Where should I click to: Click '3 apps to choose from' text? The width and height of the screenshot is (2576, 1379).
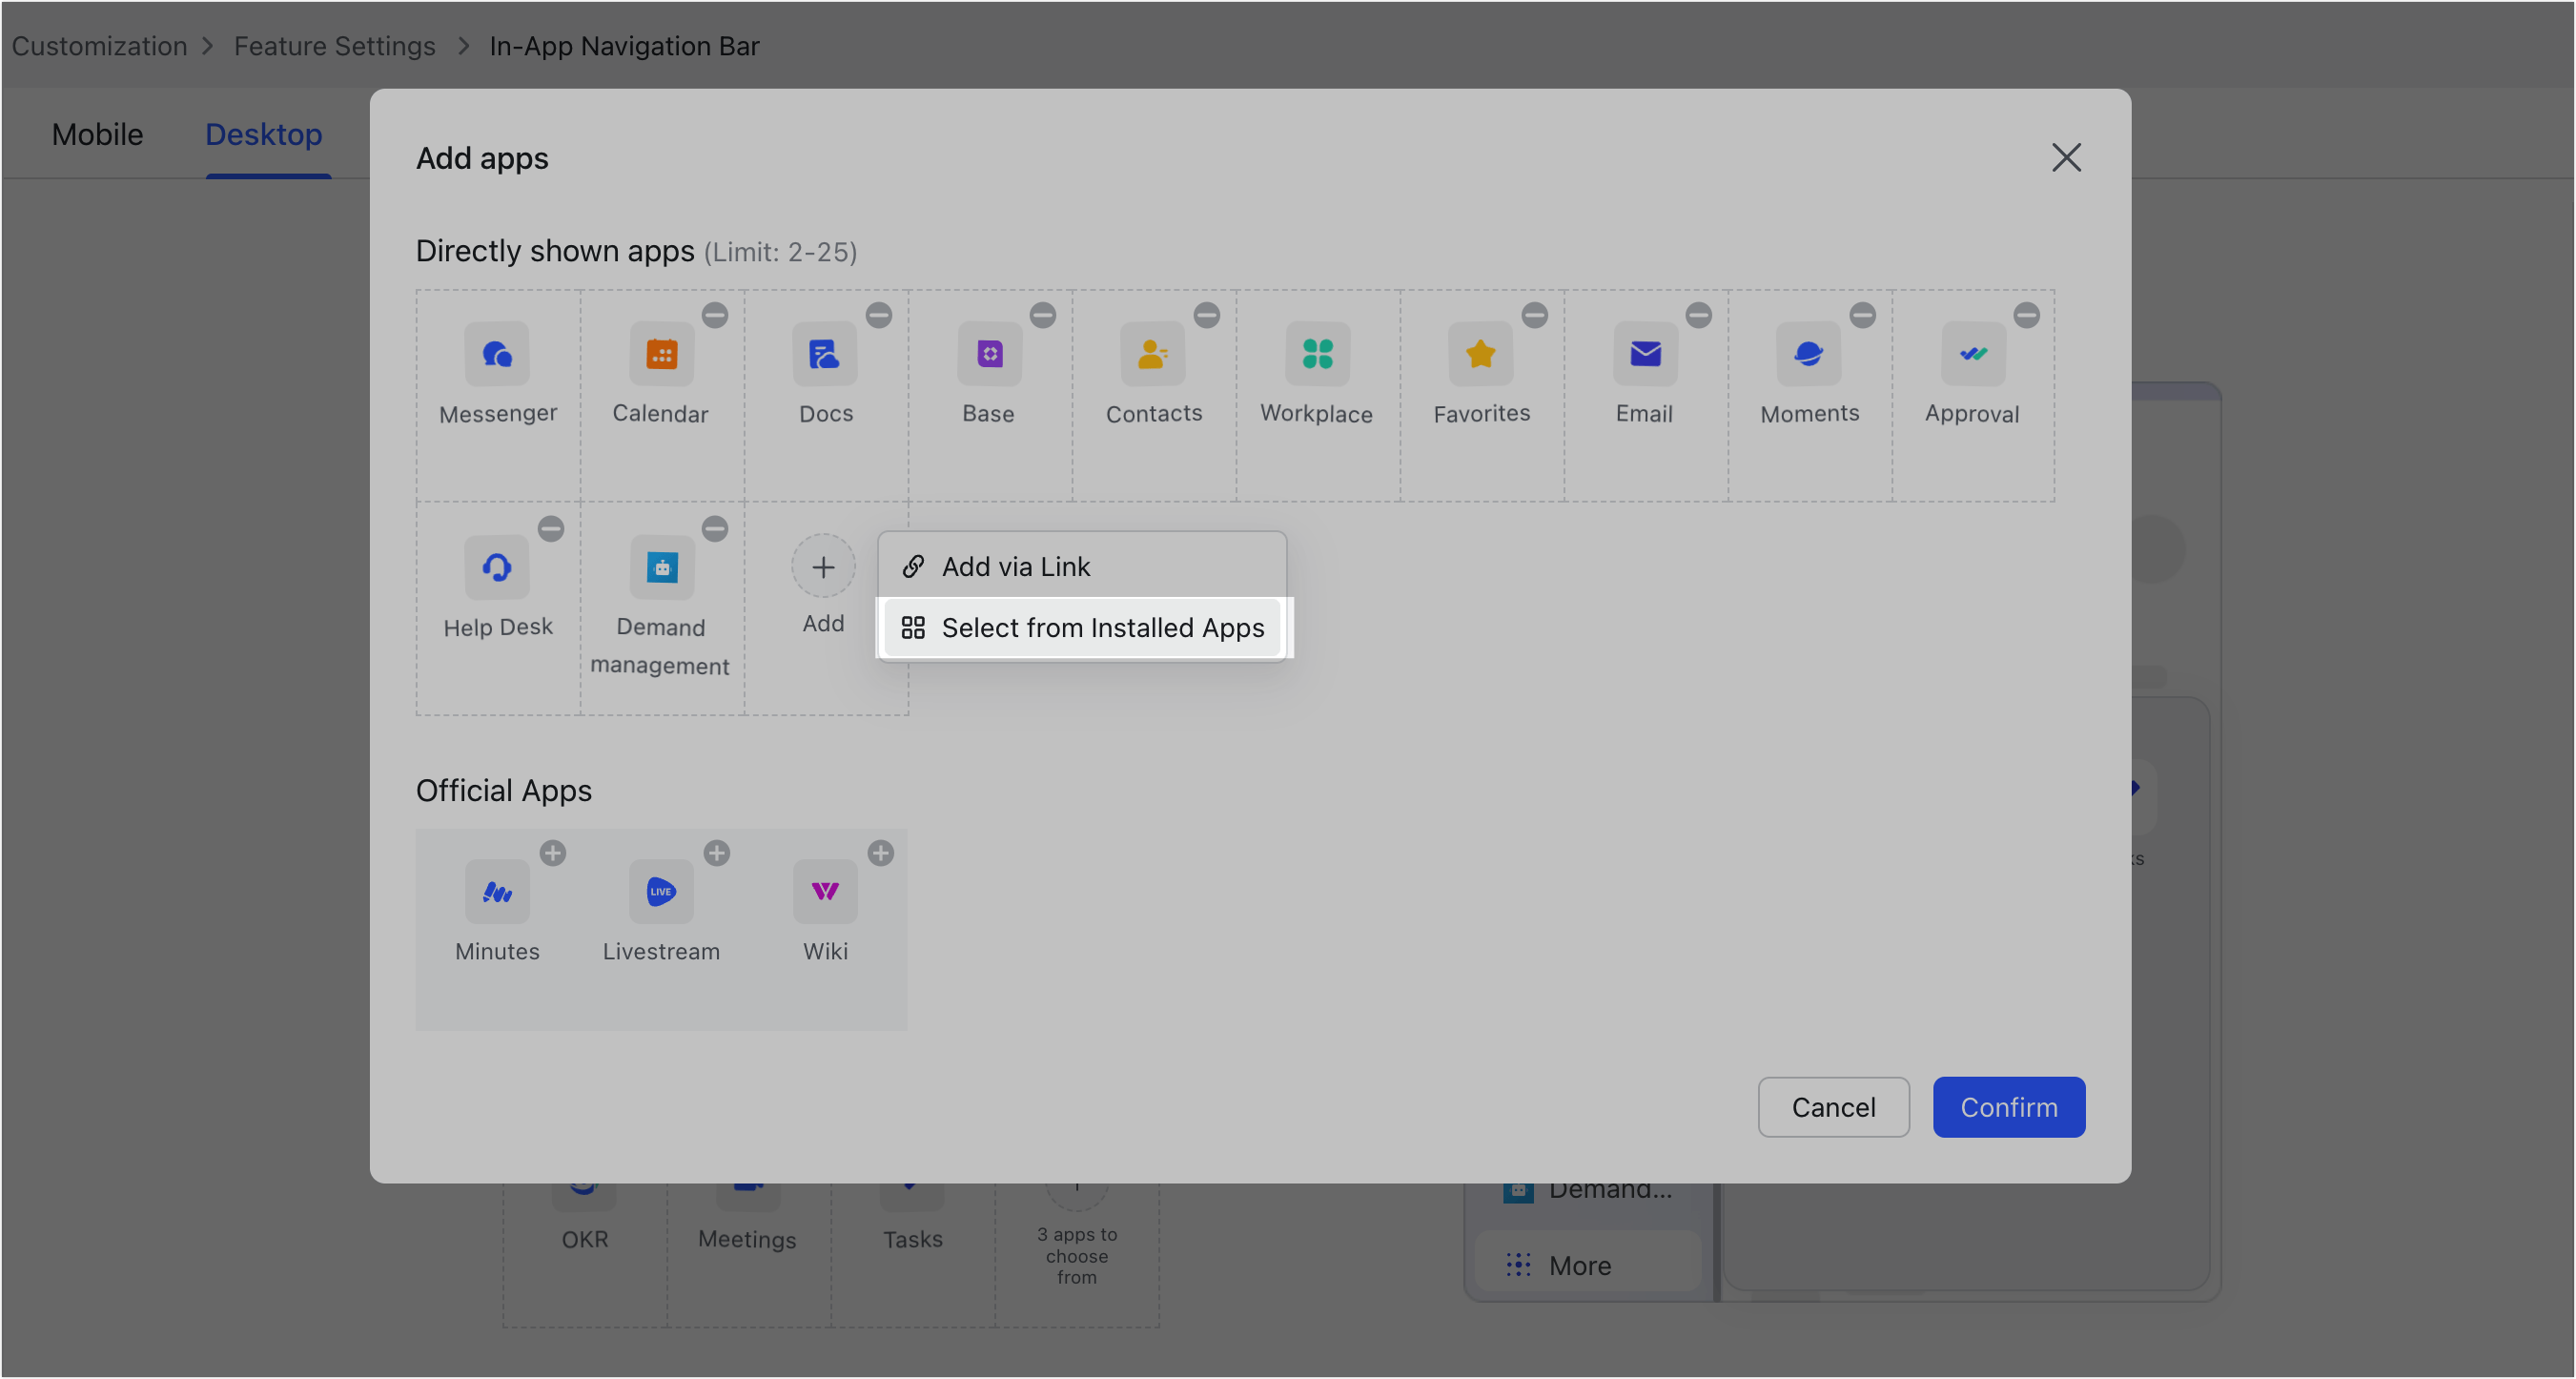point(1077,1255)
